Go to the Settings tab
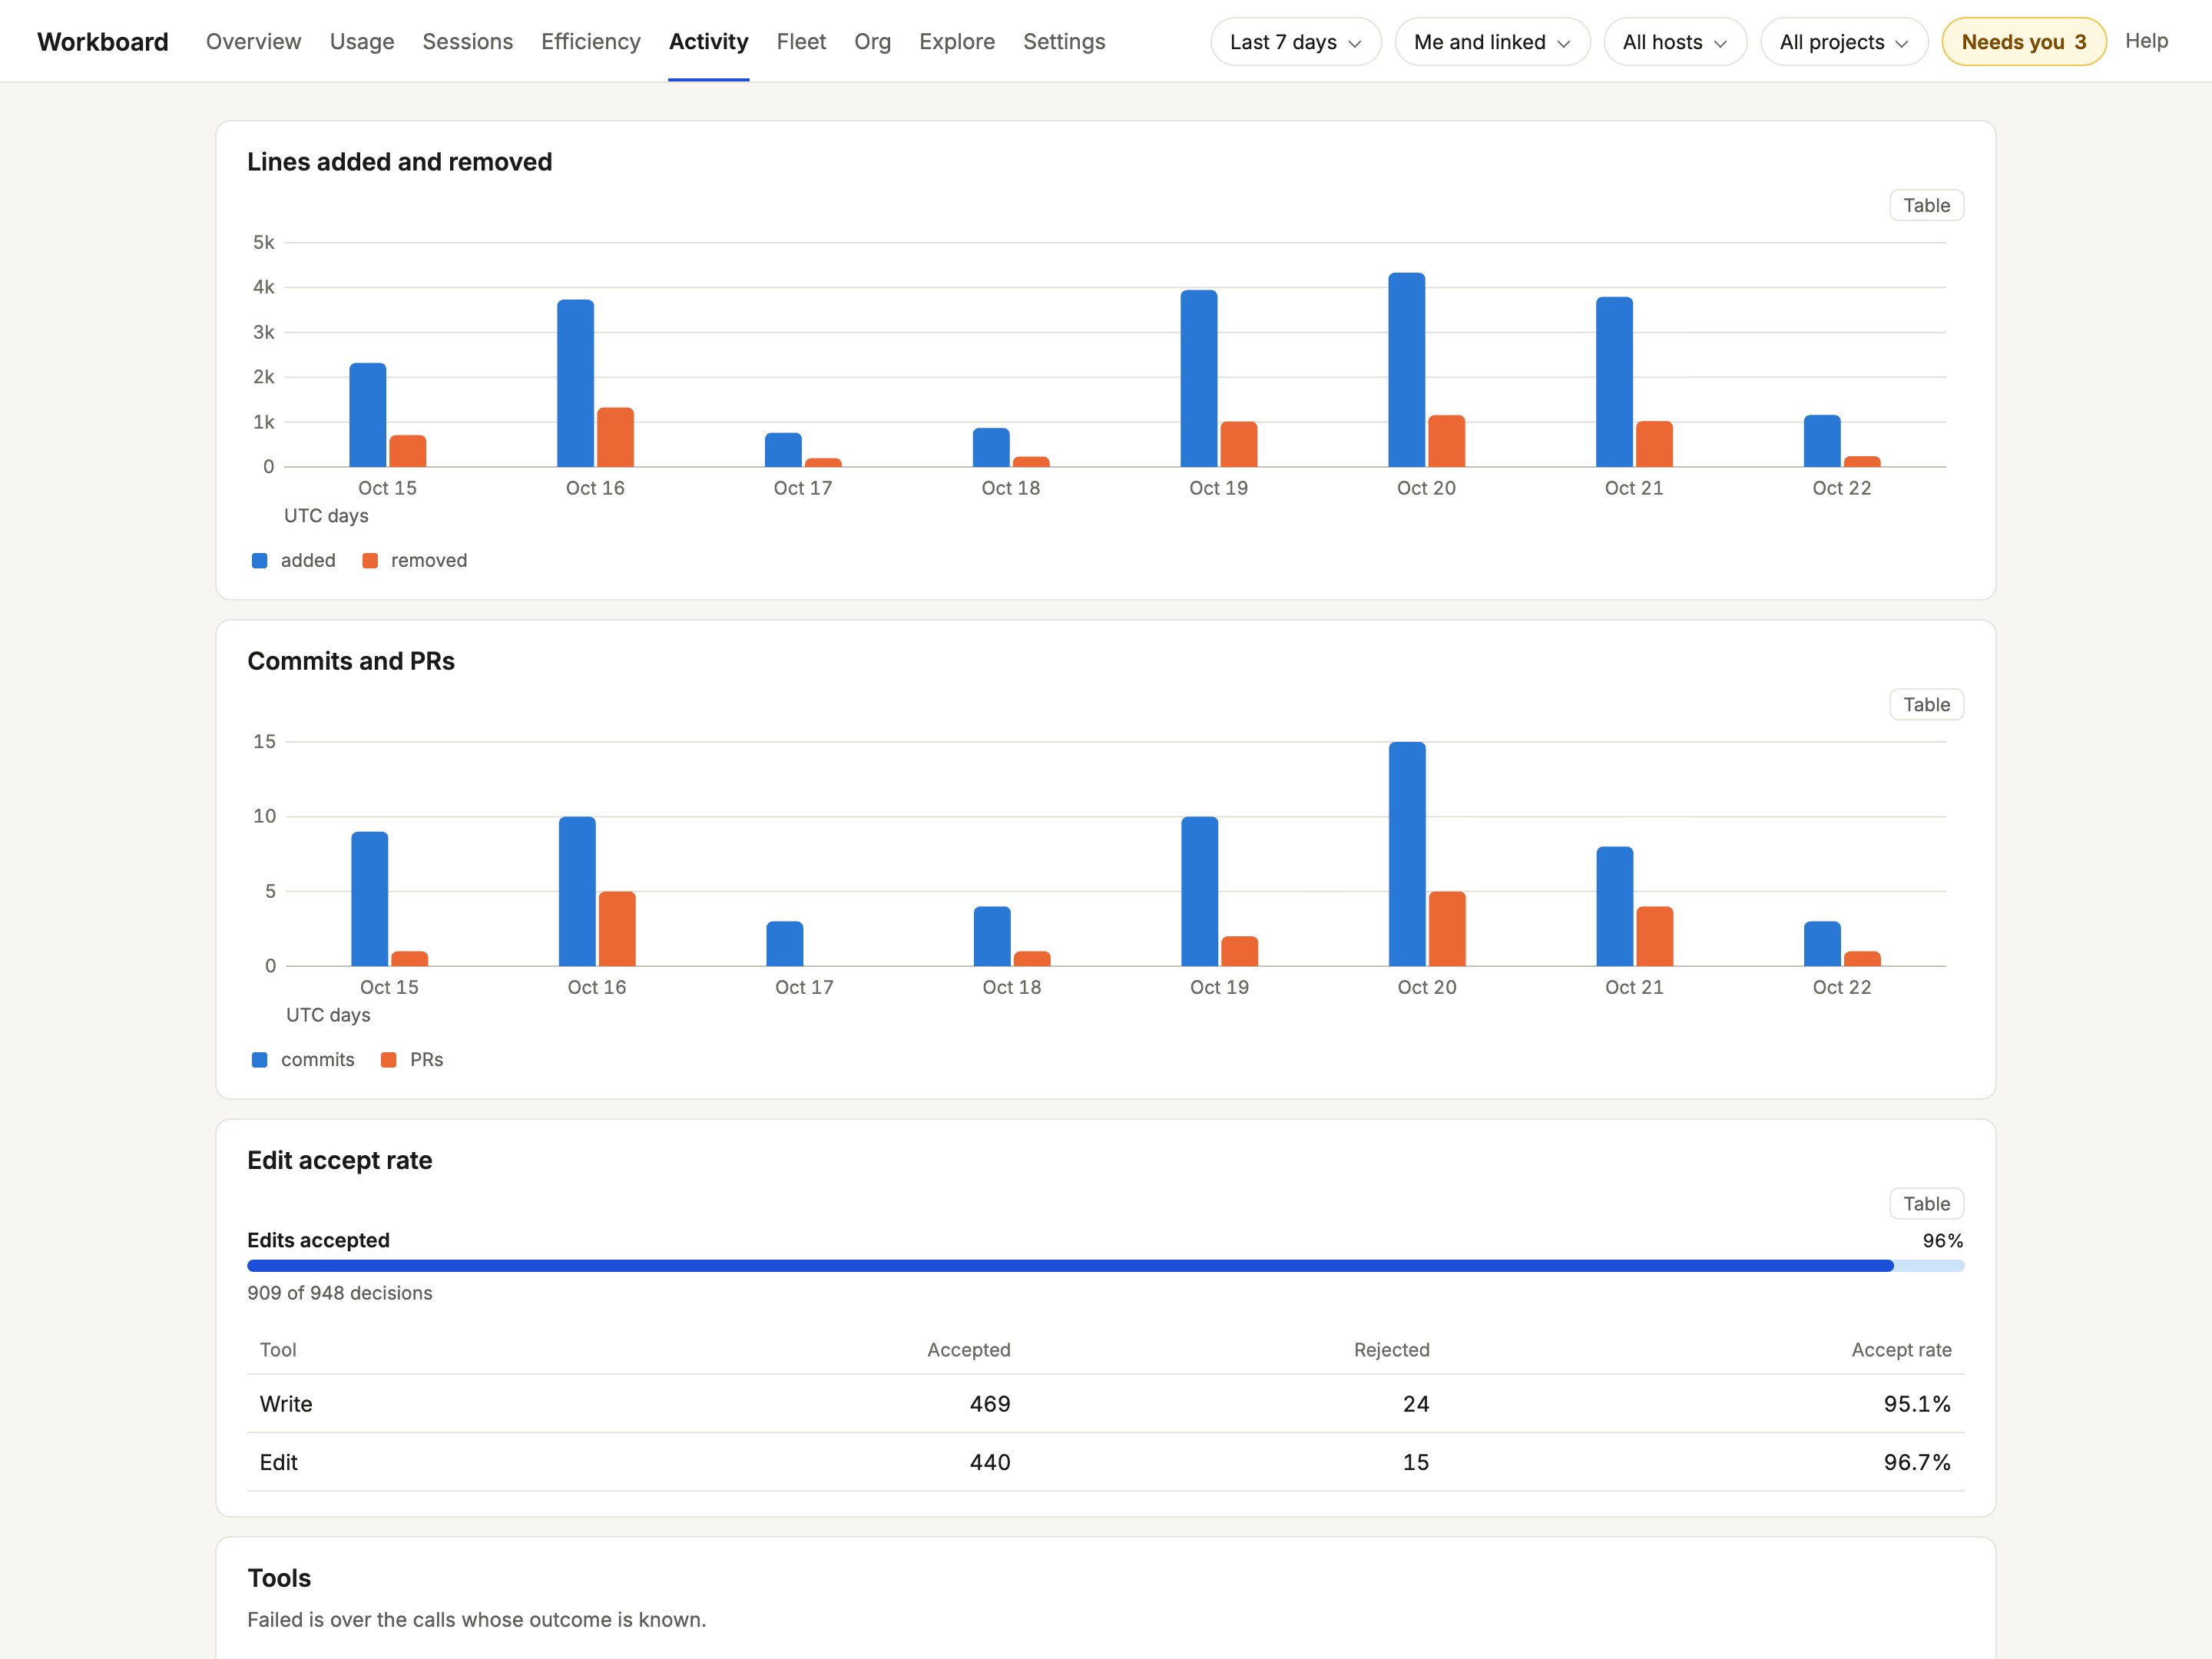This screenshot has width=2212, height=1659. point(1064,41)
